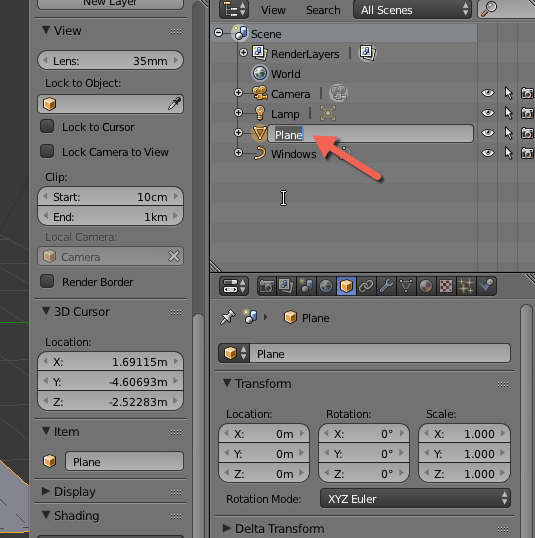Click the lamp data icon beside Lamp
This screenshot has width=535, height=538.
(x=328, y=113)
